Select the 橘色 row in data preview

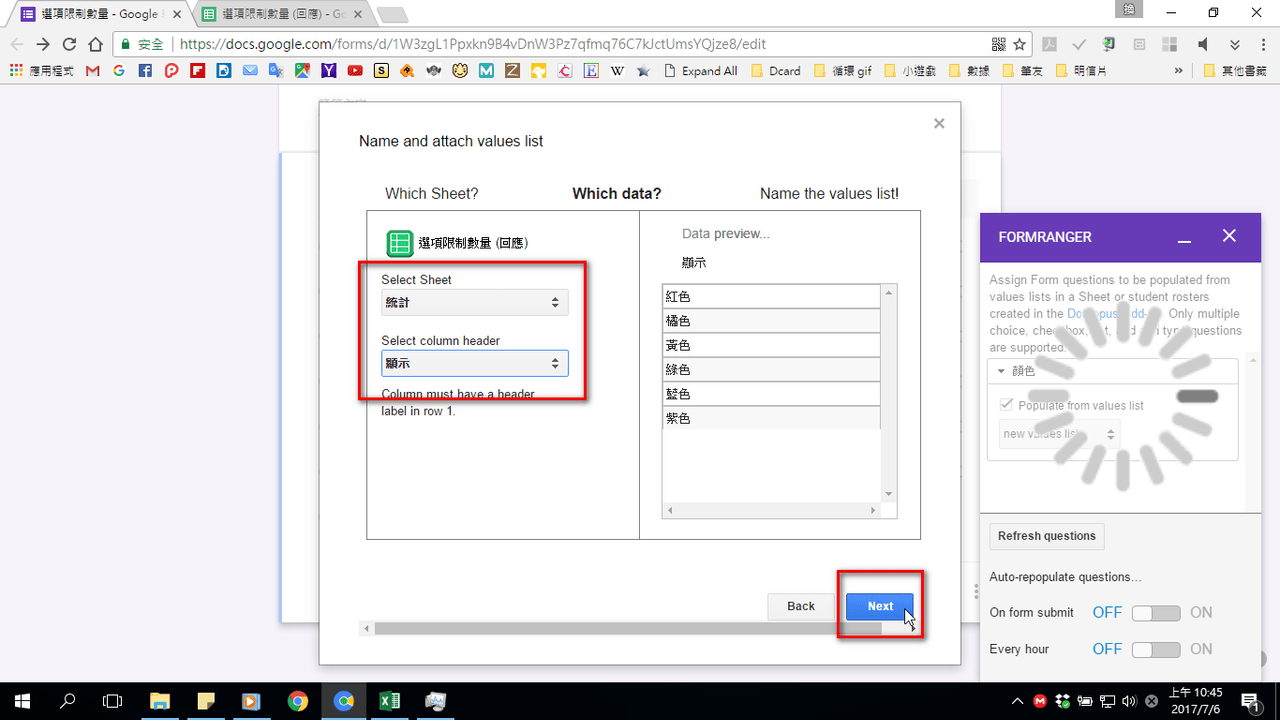(x=771, y=321)
